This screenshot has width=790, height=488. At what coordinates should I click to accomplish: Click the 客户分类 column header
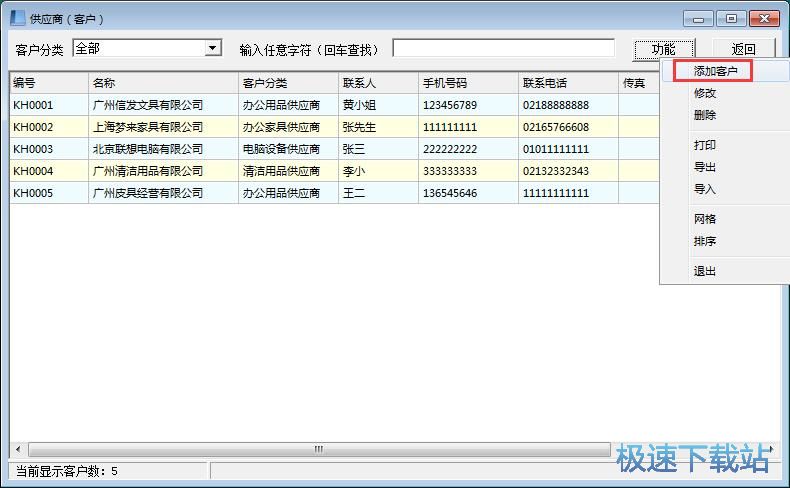pos(288,83)
